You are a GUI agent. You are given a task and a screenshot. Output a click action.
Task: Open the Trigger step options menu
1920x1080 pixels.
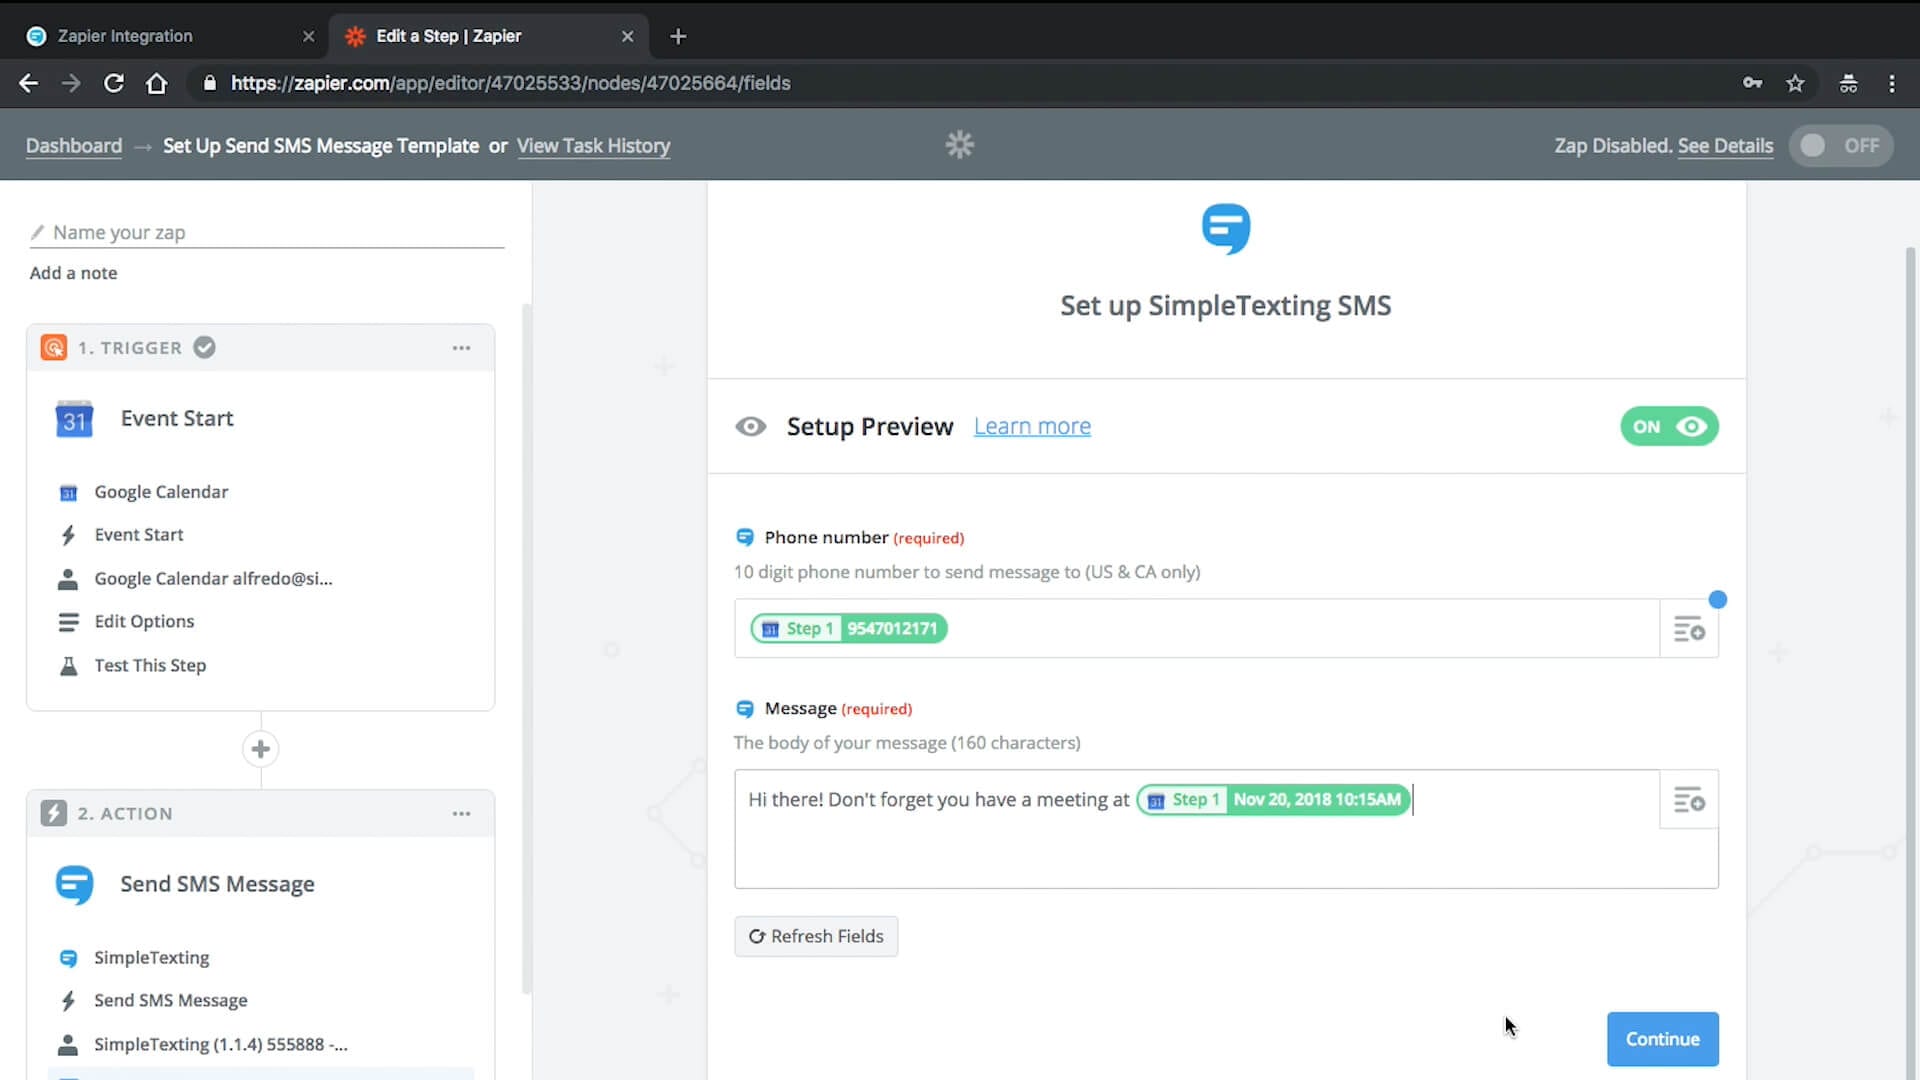pyautogui.click(x=461, y=348)
